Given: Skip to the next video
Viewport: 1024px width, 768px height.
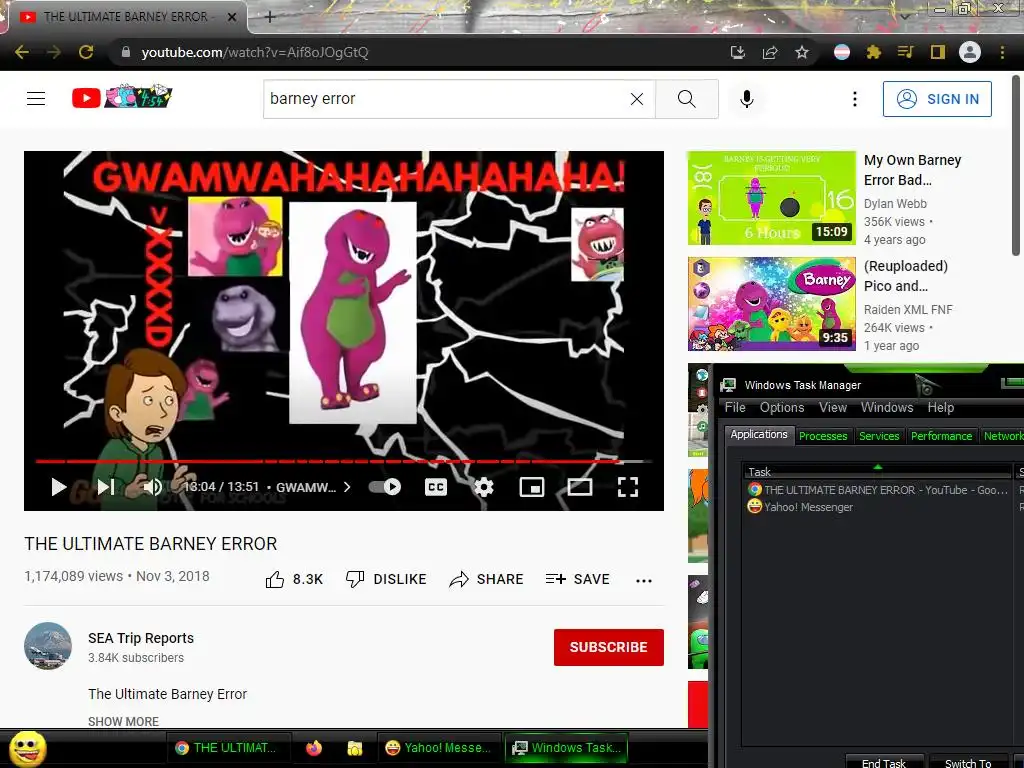Looking at the screenshot, I should pos(106,487).
